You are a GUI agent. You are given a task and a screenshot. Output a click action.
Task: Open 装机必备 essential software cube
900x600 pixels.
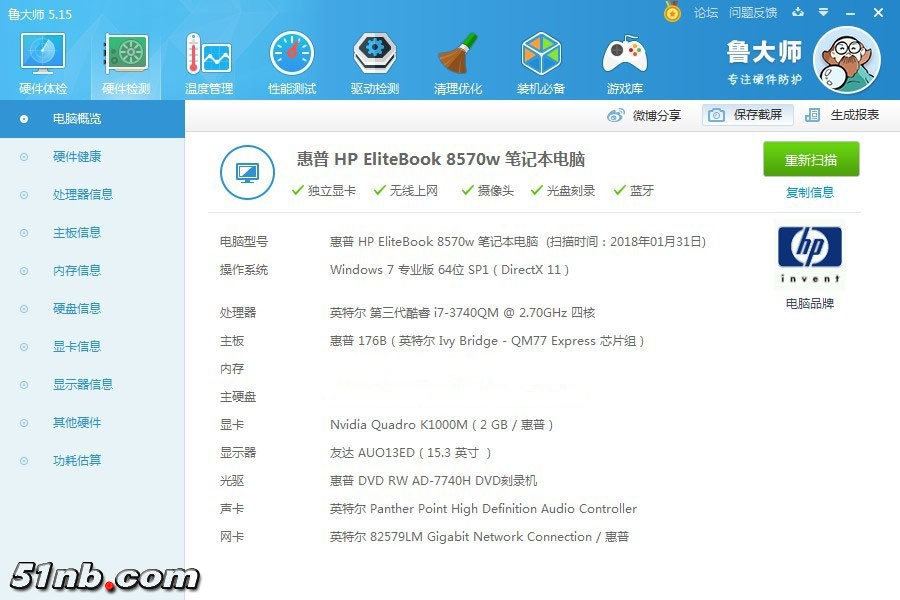click(x=541, y=63)
